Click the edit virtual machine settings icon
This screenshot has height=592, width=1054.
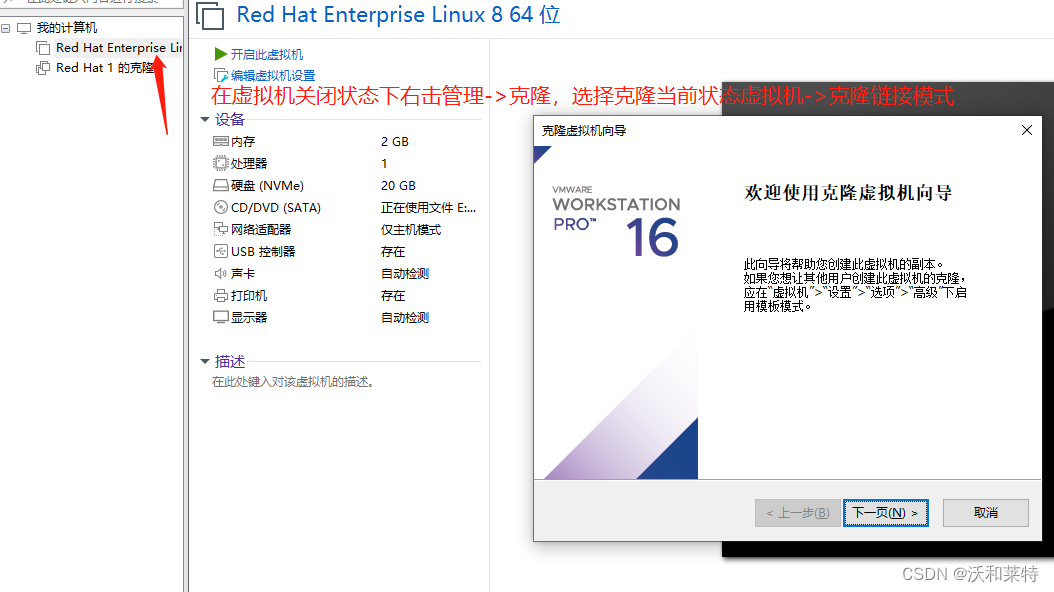pyautogui.click(x=220, y=75)
